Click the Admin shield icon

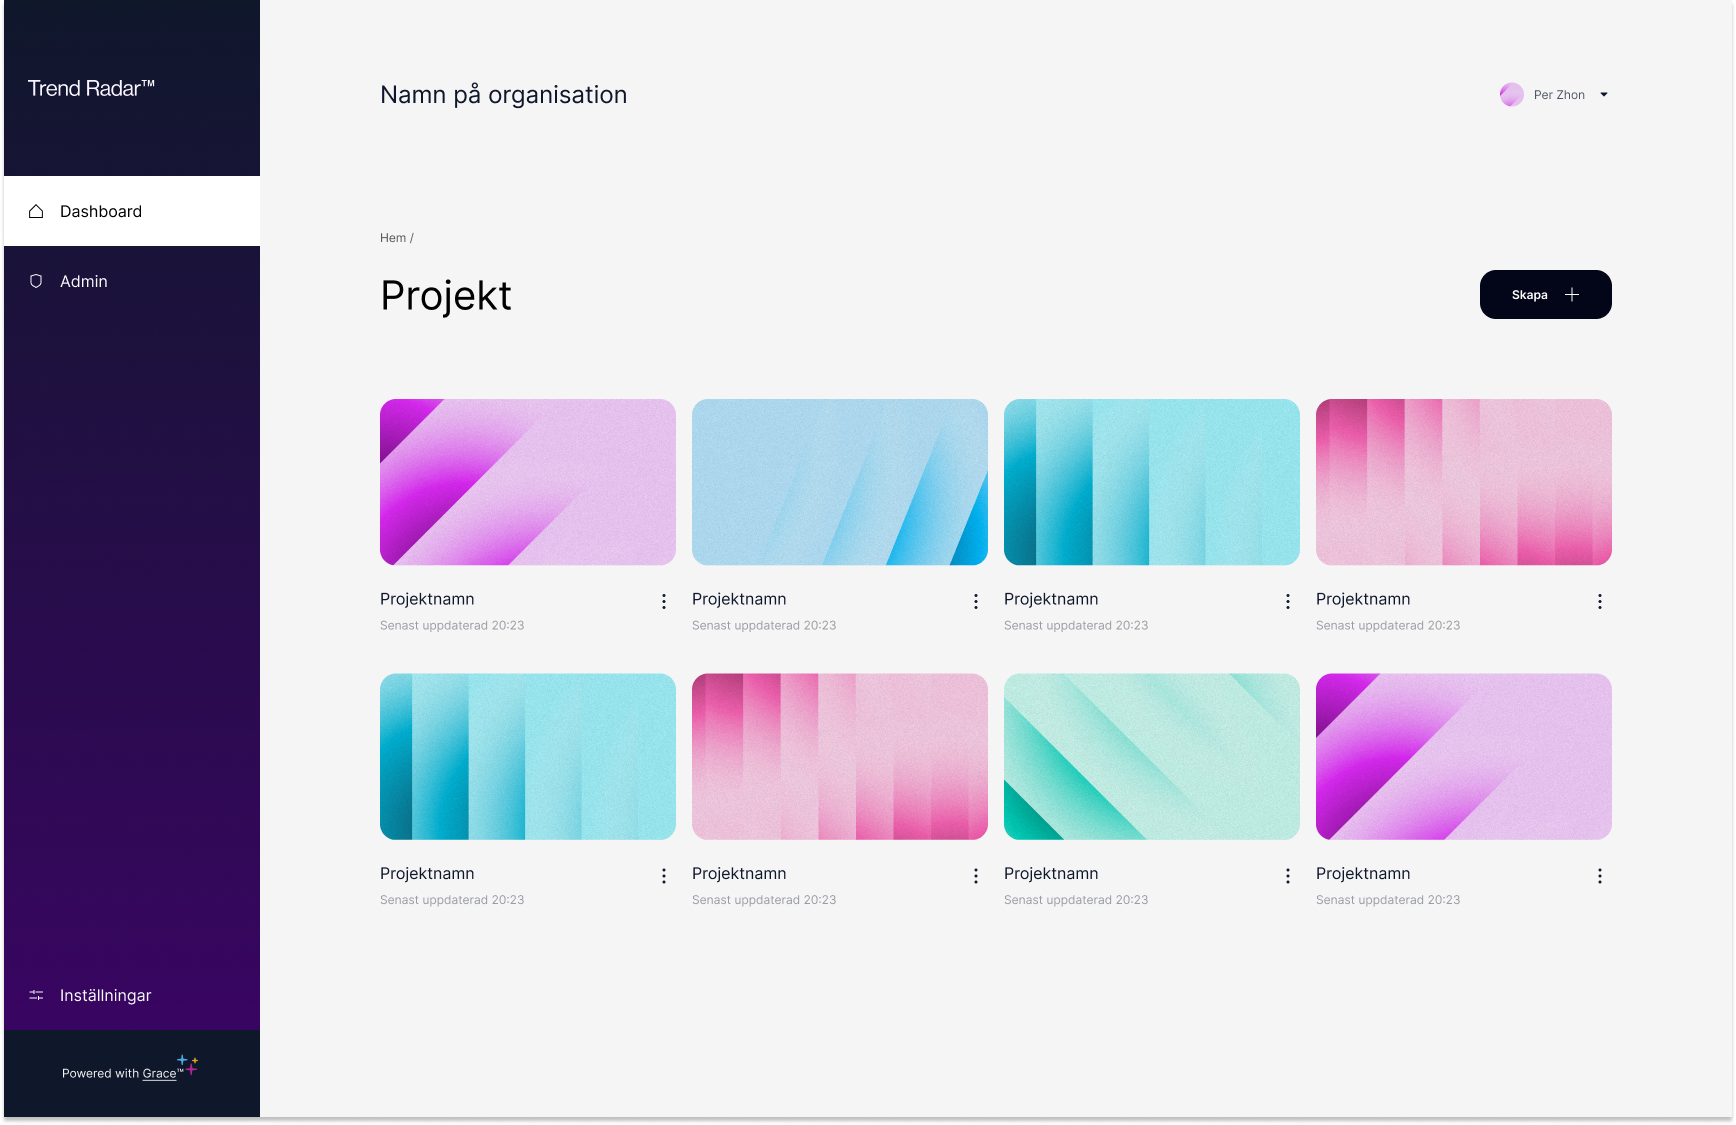36,281
